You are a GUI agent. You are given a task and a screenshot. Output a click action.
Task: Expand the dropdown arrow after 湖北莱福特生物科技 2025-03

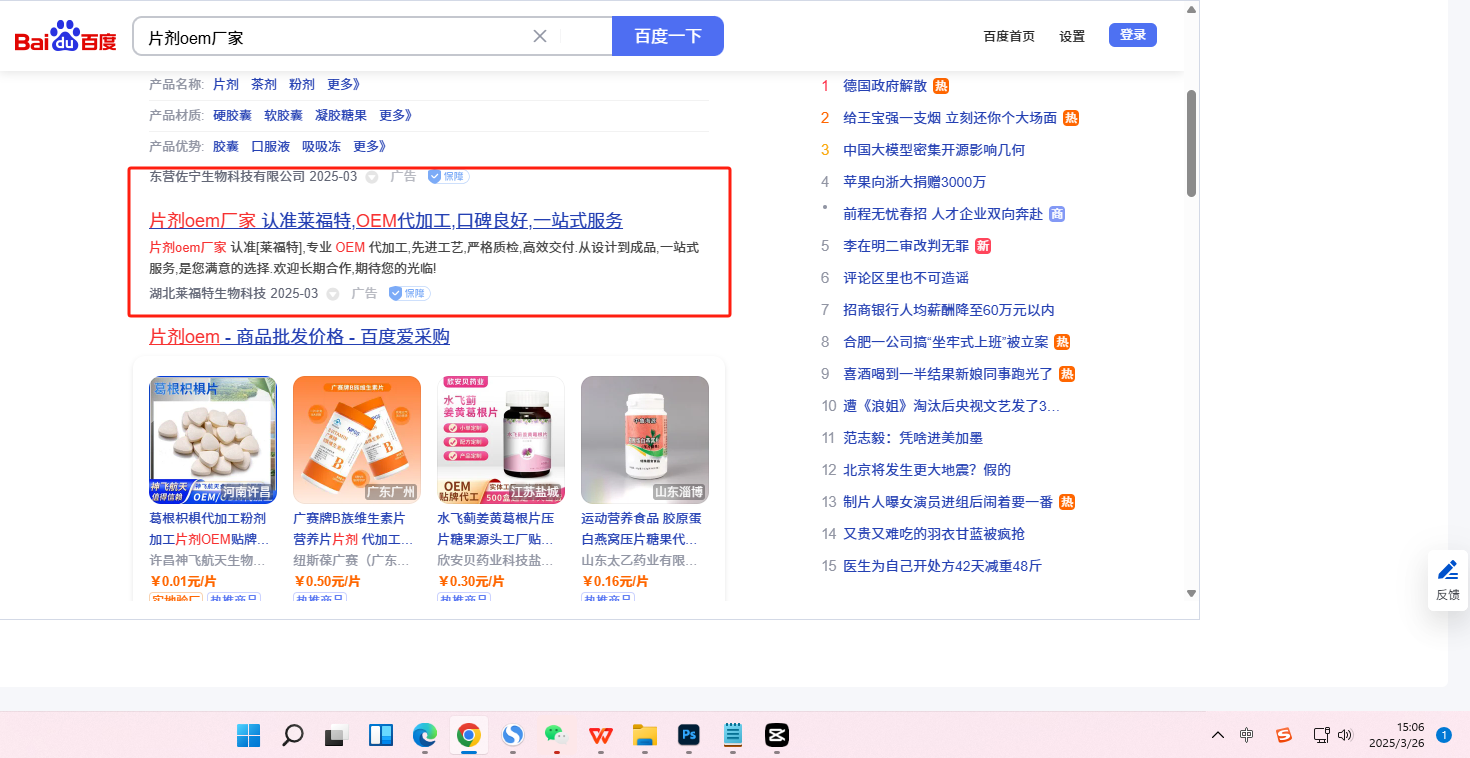(x=333, y=294)
